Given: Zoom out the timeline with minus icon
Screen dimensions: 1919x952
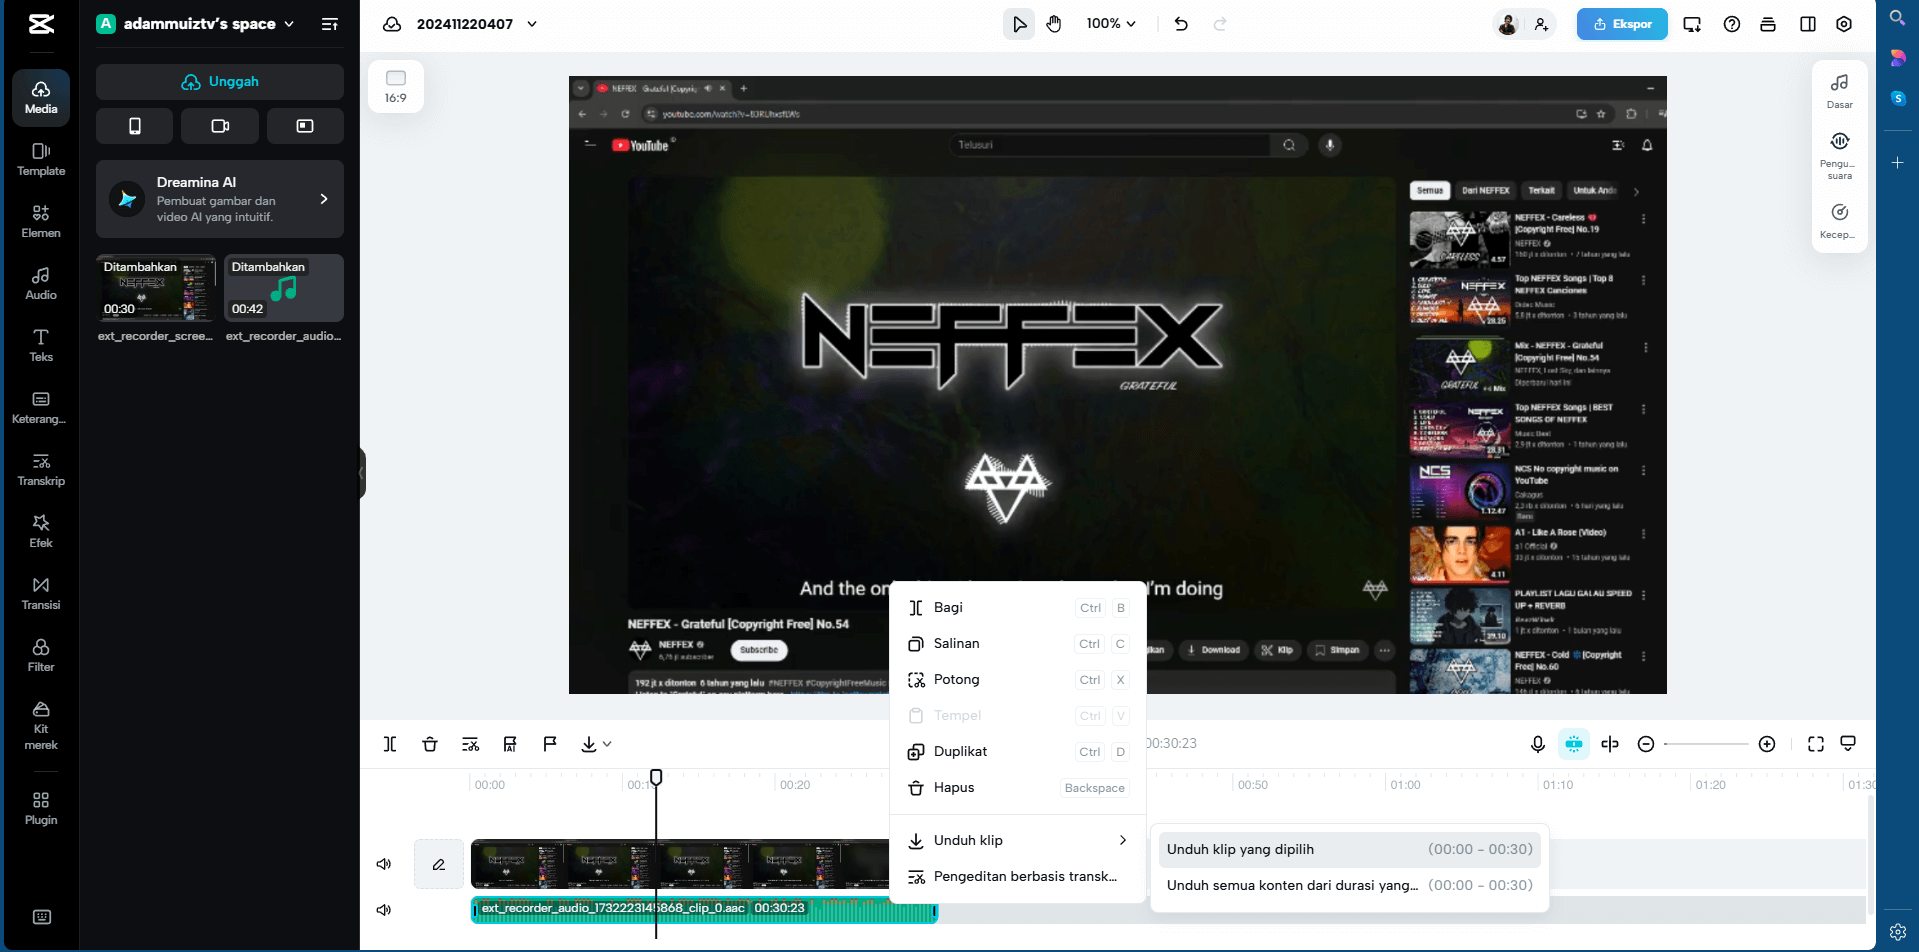Looking at the screenshot, I should tap(1646, 744).
